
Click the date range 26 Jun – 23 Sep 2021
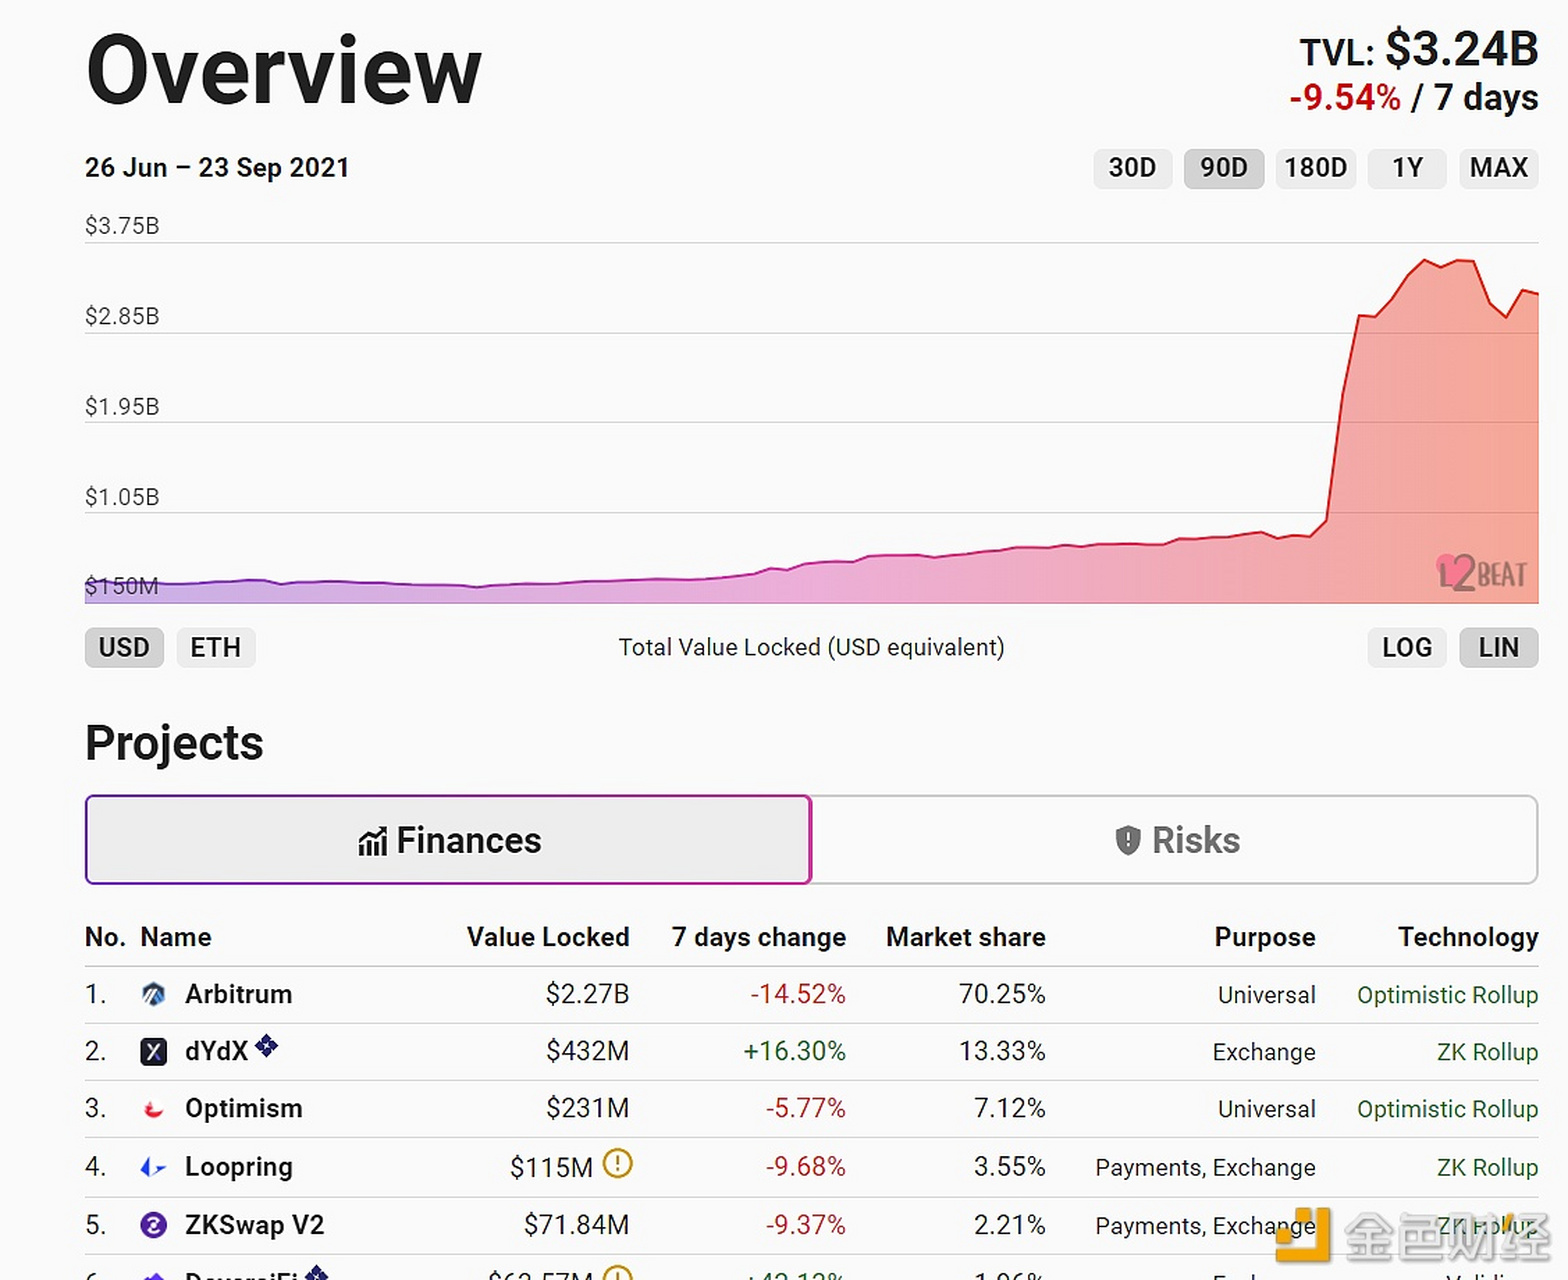(x=217, y=168)
